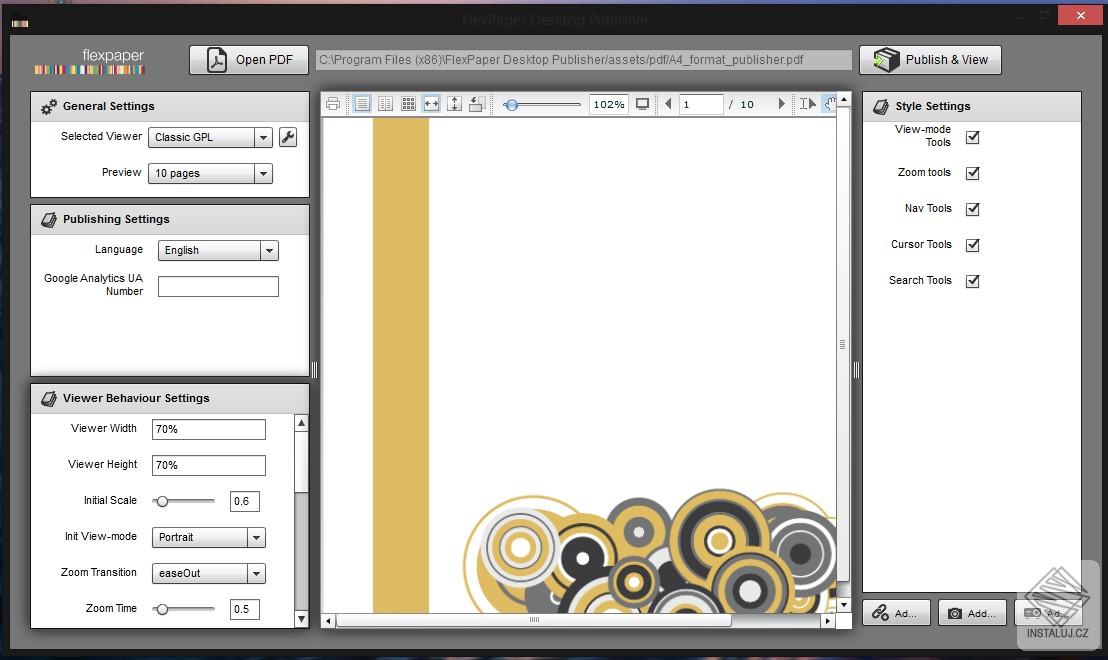1108x660 pixels.
Task: Open the Language dropdown
Action: pyautogui.click(x=218, y=250)
